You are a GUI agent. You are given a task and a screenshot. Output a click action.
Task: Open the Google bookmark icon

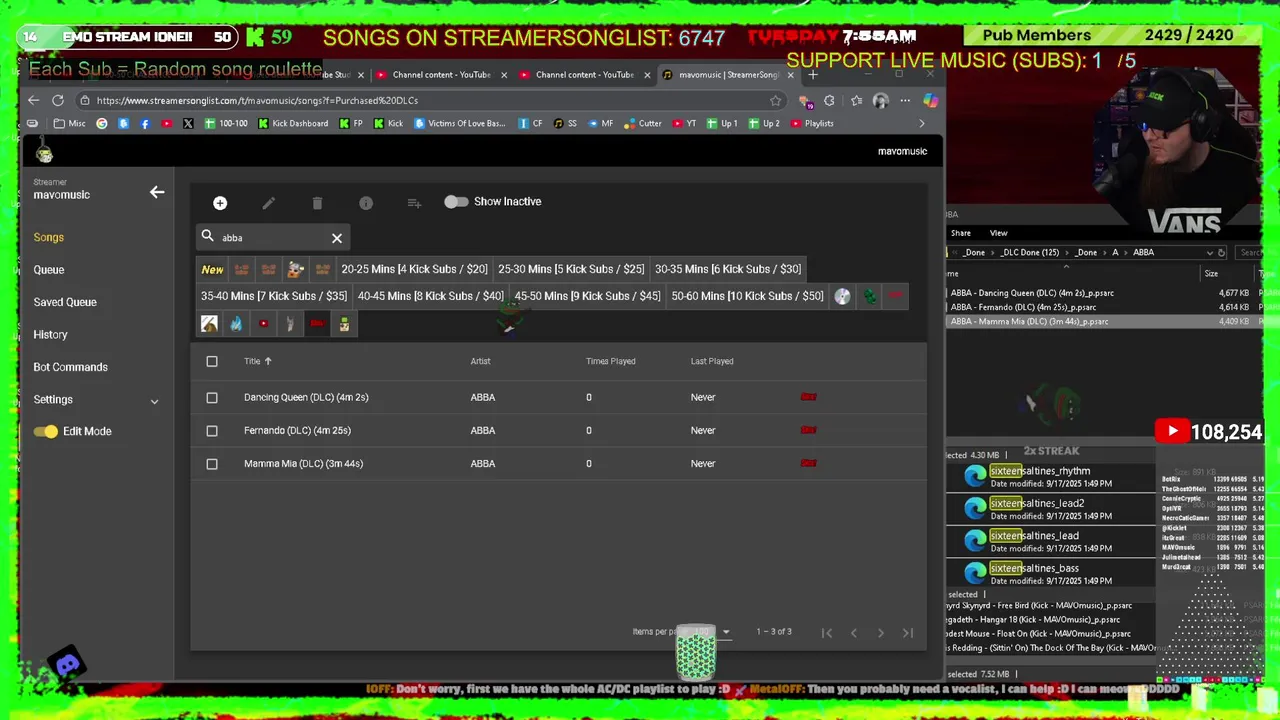(x=101, y=123)
